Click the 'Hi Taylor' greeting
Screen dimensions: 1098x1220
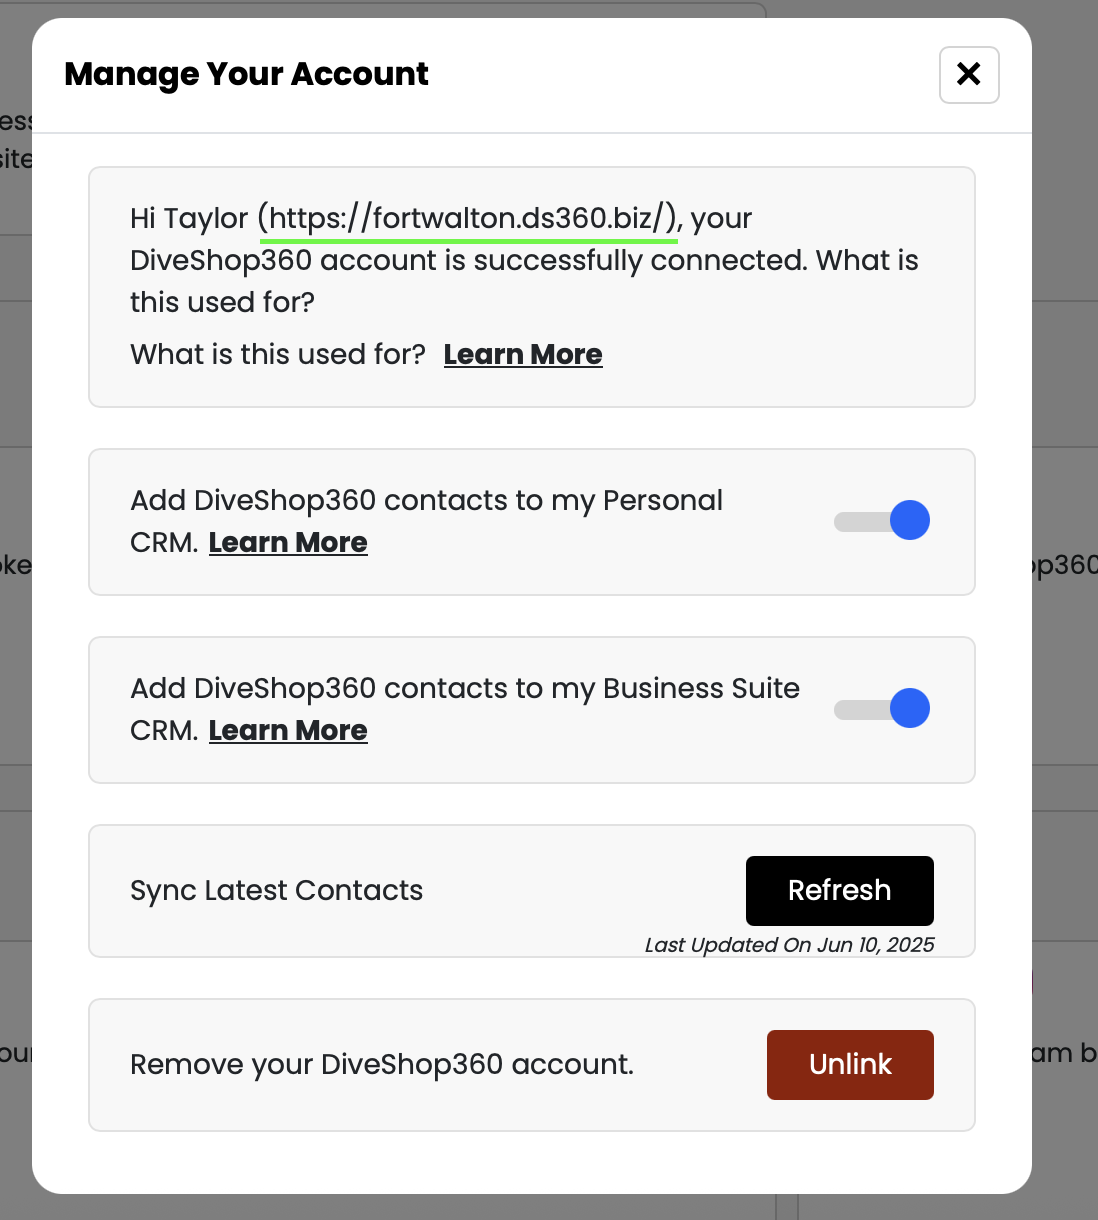(x=189, y=219)
